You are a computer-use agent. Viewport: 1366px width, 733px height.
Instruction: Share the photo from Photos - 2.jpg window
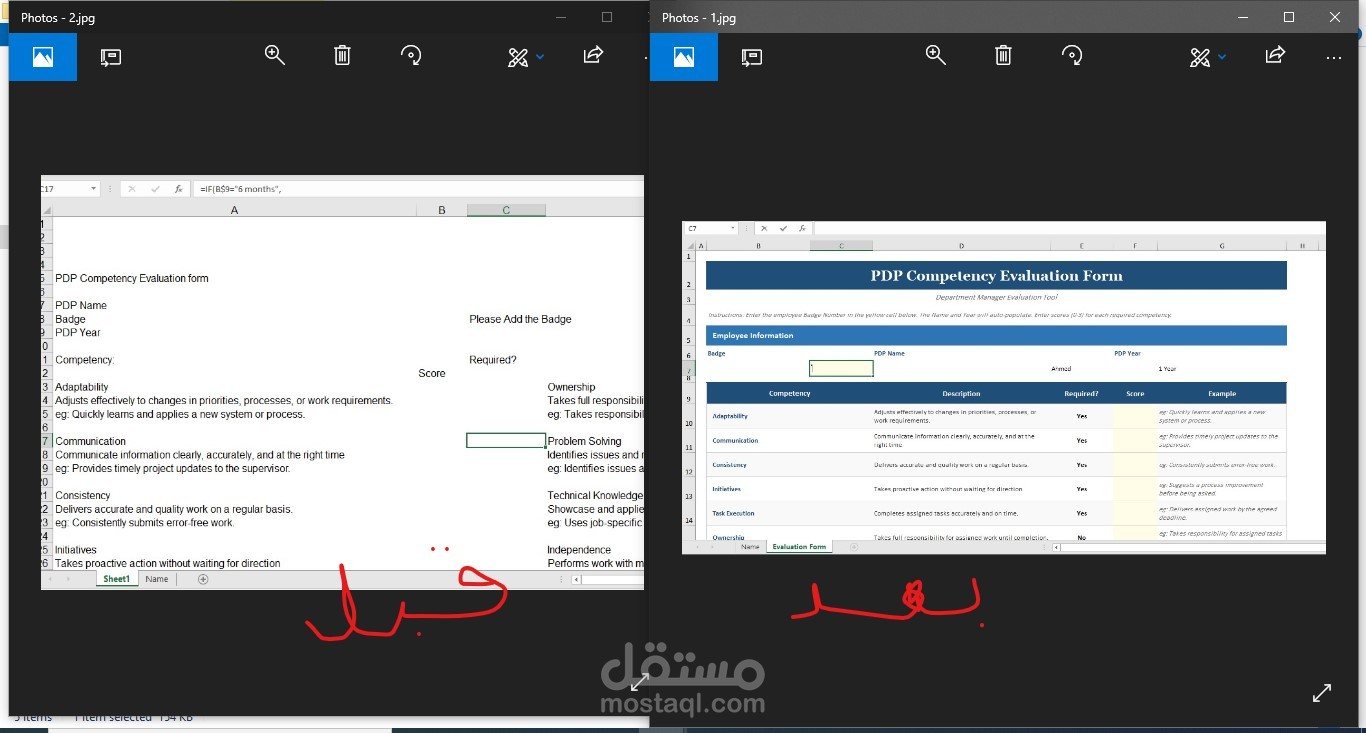point(593,55)
